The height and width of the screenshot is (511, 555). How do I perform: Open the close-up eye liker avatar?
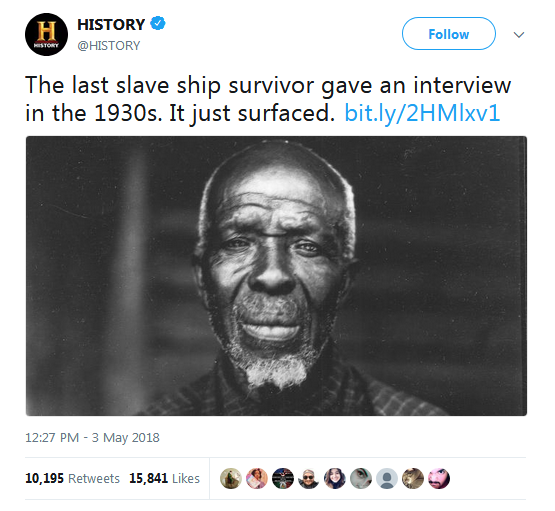(361, 478)
